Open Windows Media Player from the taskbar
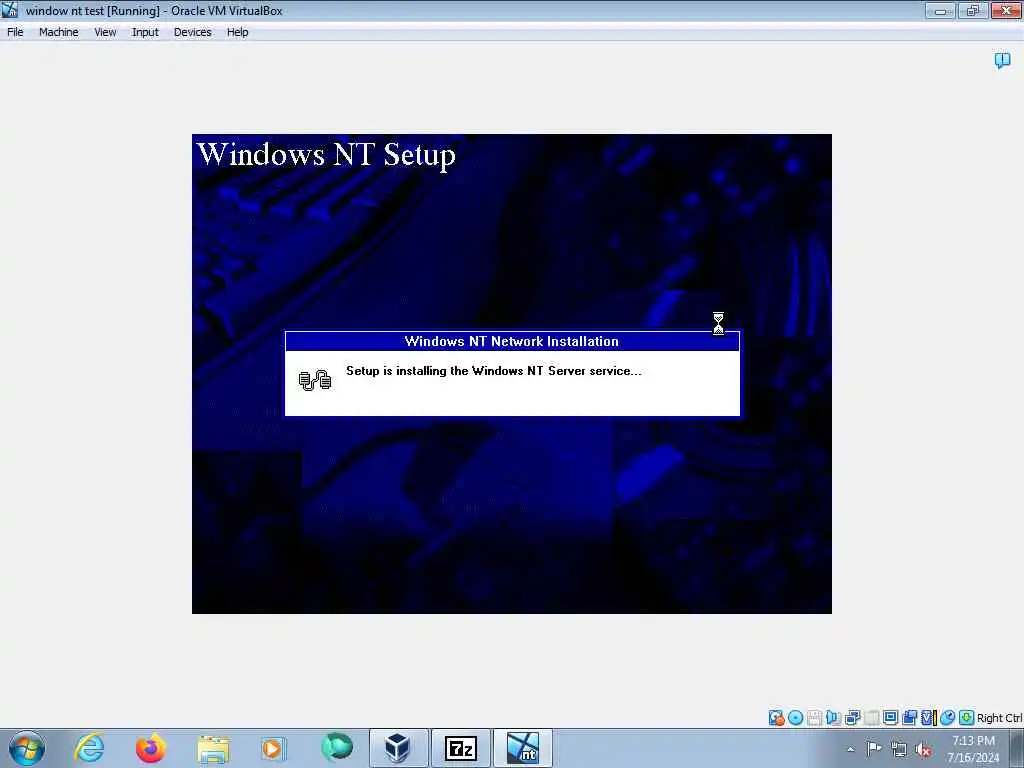The image size is (1024, 768). [273, 748]
